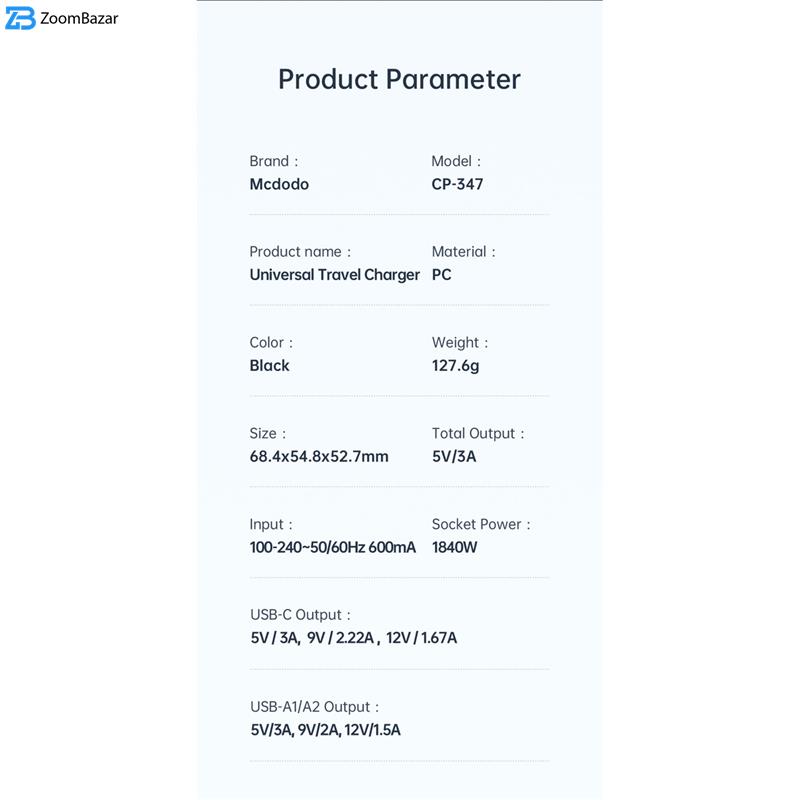800x800 pixels.
Task: Select the USB-C output values line
Action: coord(354,638)
